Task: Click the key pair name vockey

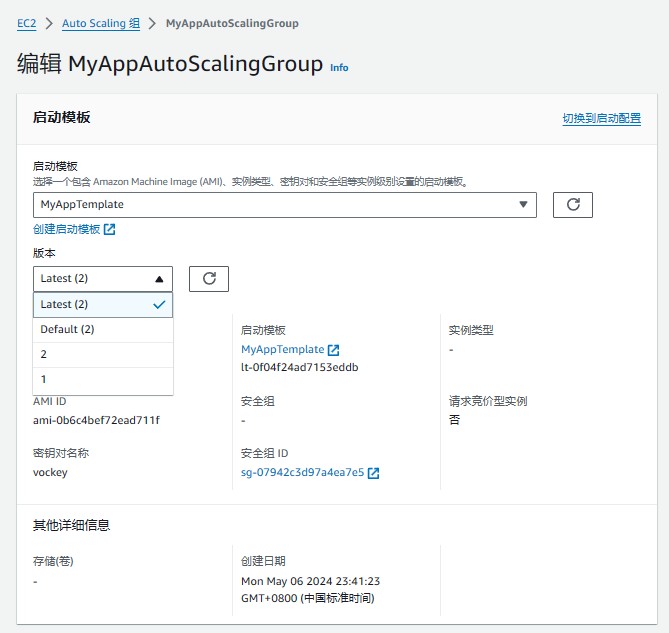Action: tap(50, 473)
